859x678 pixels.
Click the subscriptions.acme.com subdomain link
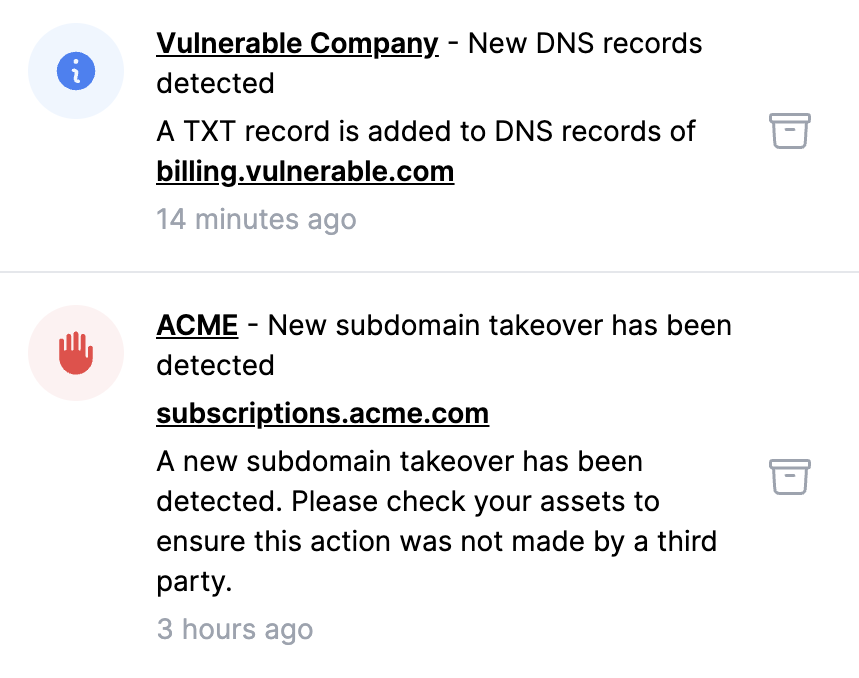(322, 413)
